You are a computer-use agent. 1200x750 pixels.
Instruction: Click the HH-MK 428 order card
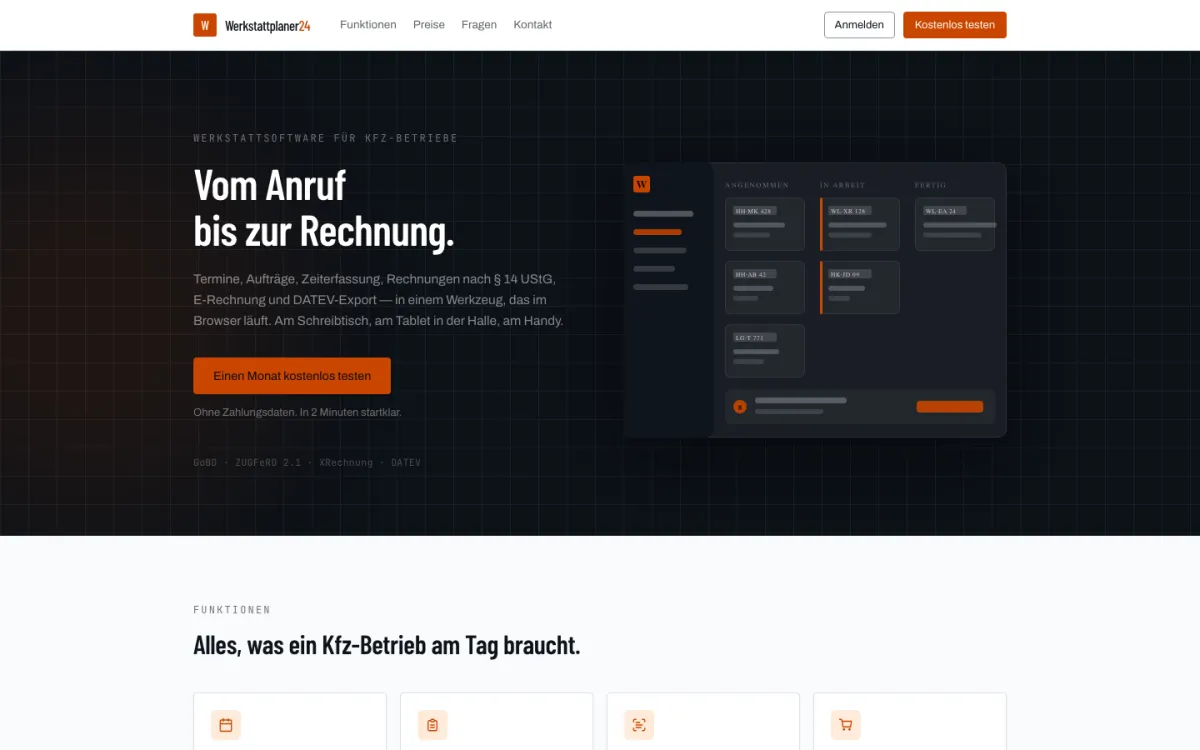(765, 224)
